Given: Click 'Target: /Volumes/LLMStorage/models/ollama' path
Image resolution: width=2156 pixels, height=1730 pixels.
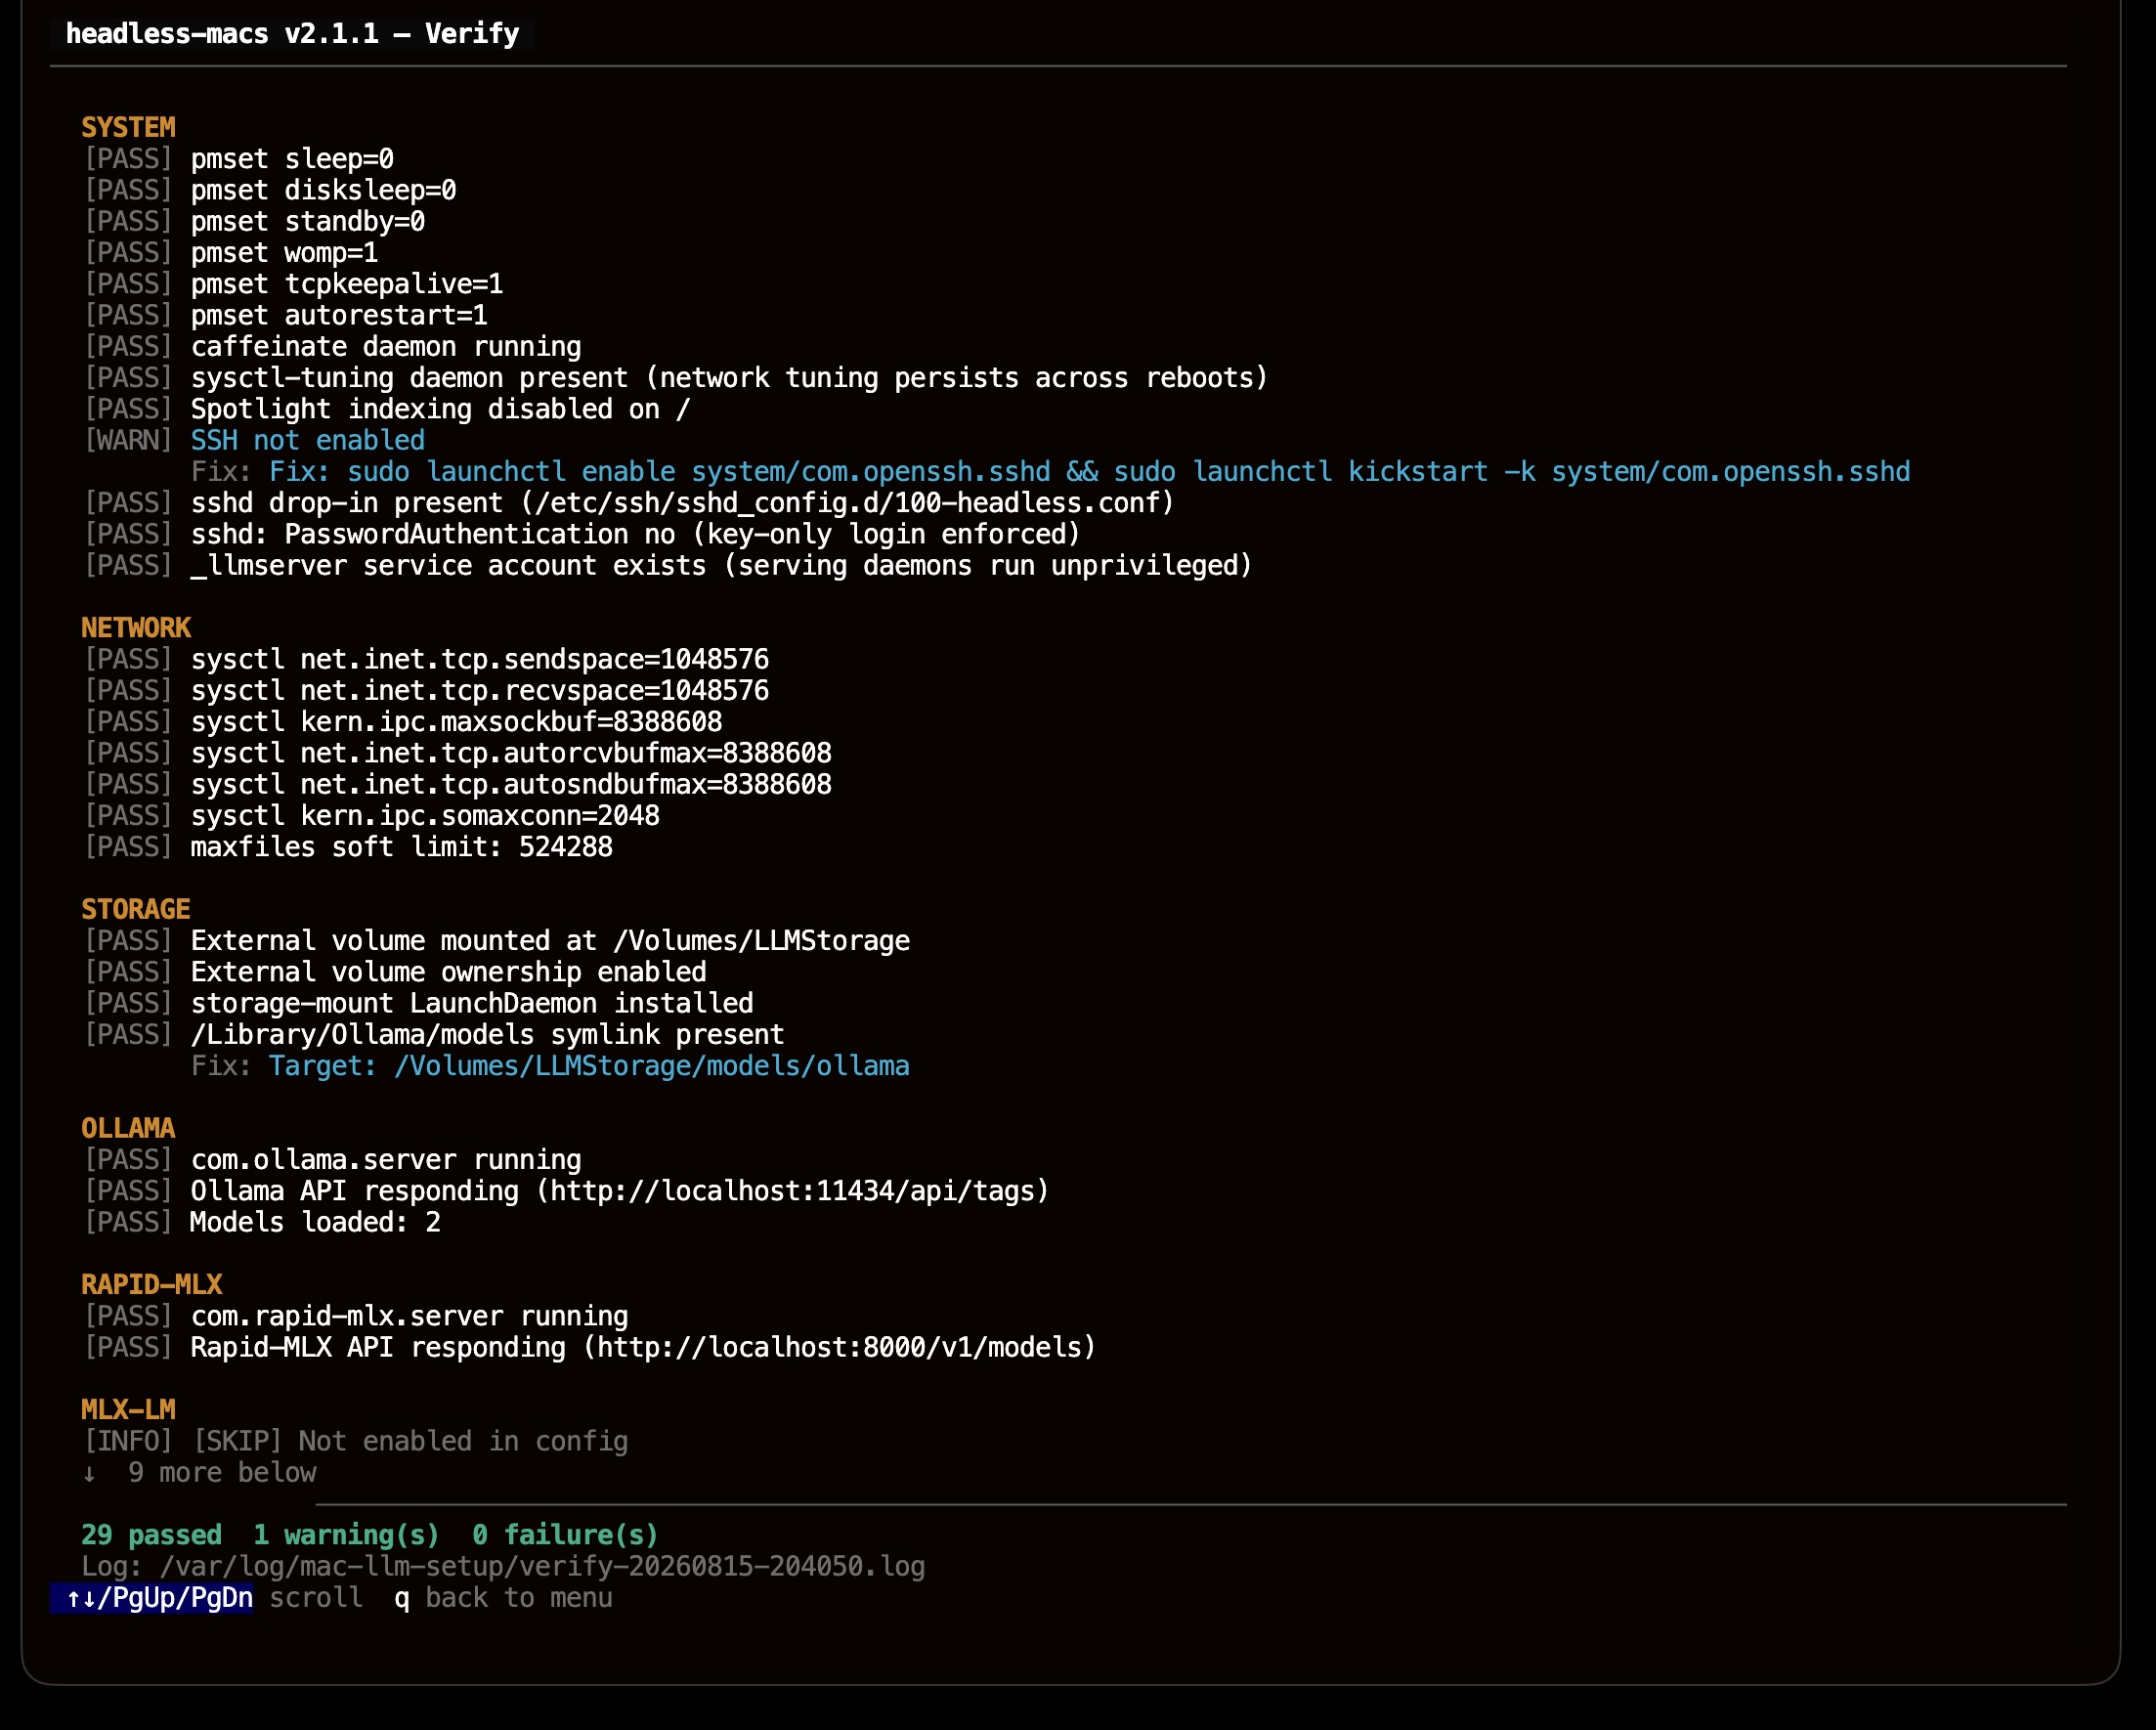Looking at the screenshot, I should pos(589,1066).
